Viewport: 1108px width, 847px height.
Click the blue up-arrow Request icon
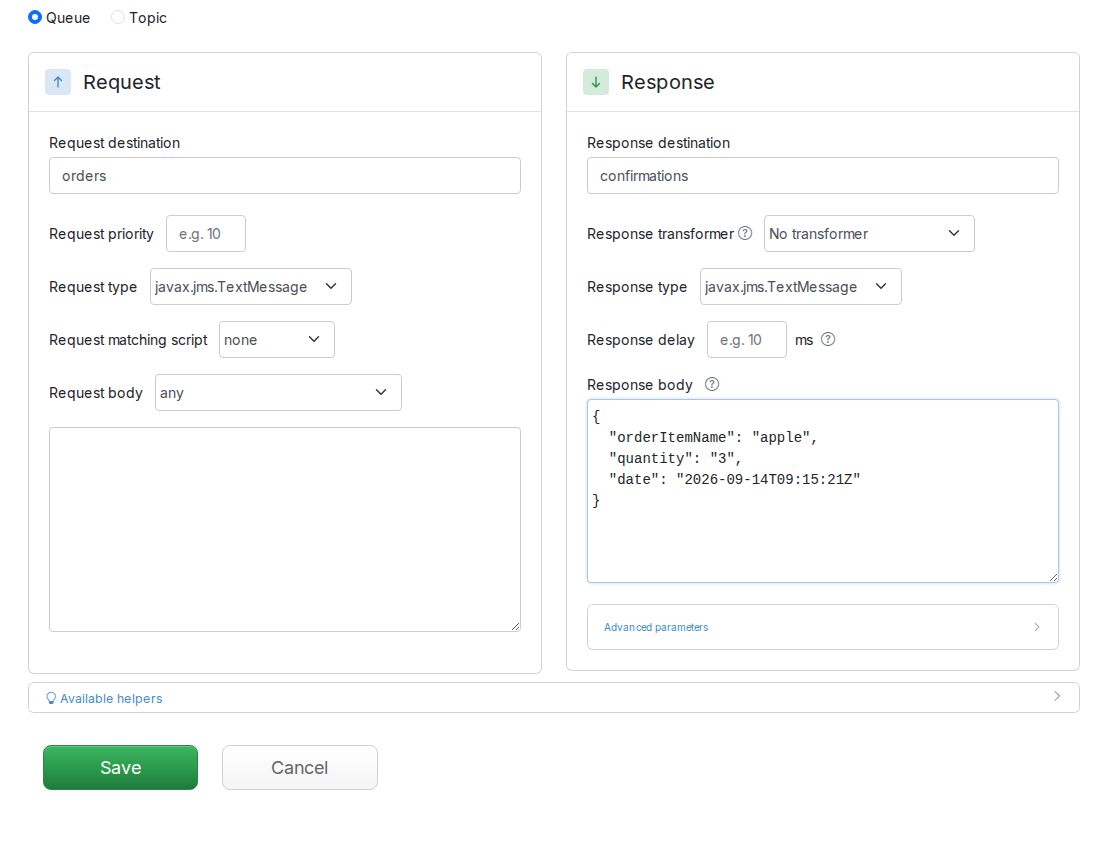[x=58, y=82]
